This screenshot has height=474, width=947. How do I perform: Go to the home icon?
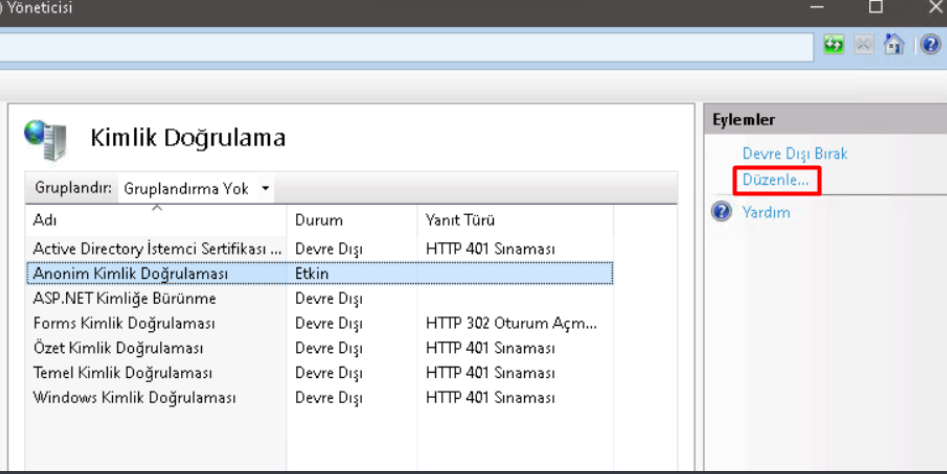tap(894, 44)
